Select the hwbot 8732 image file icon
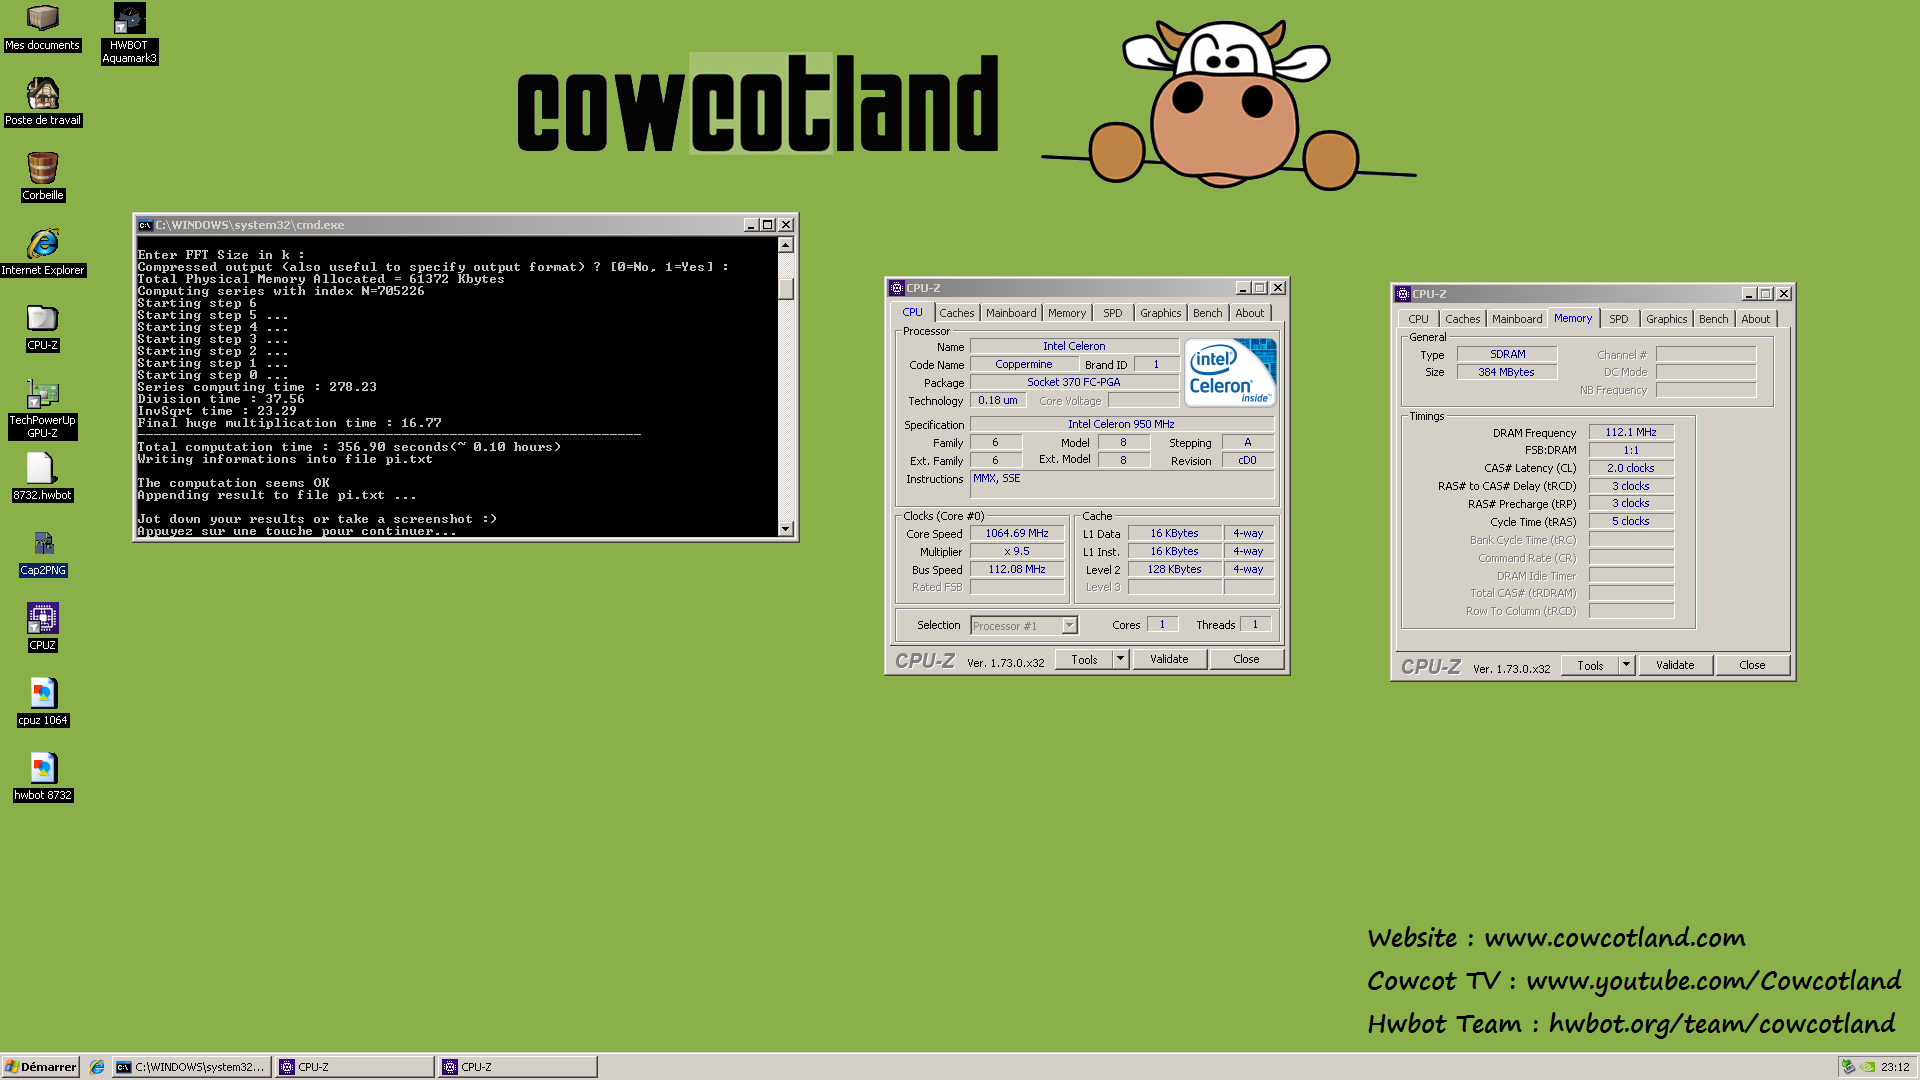Viewport: 1920px width, 1080px height. 42,777
